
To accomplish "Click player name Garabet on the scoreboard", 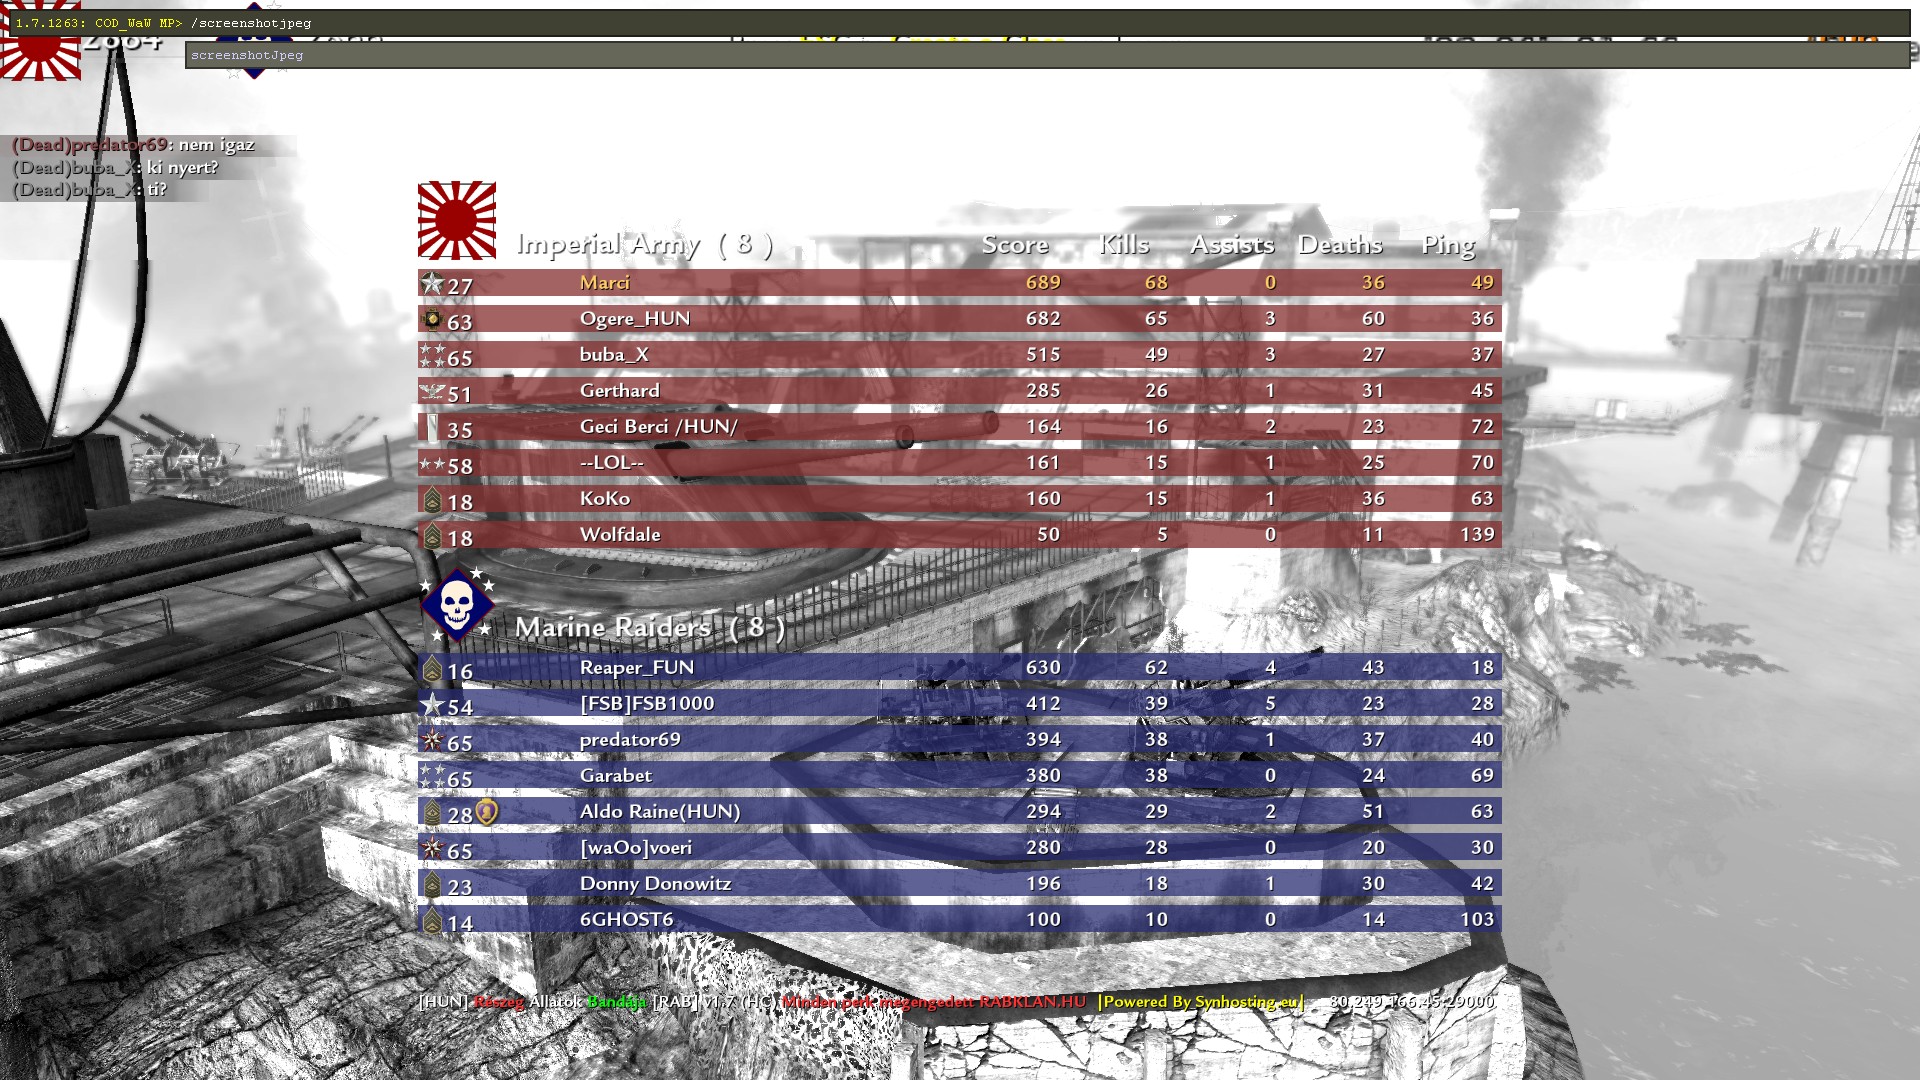I will pyautogui.click(x=615, y=776).
